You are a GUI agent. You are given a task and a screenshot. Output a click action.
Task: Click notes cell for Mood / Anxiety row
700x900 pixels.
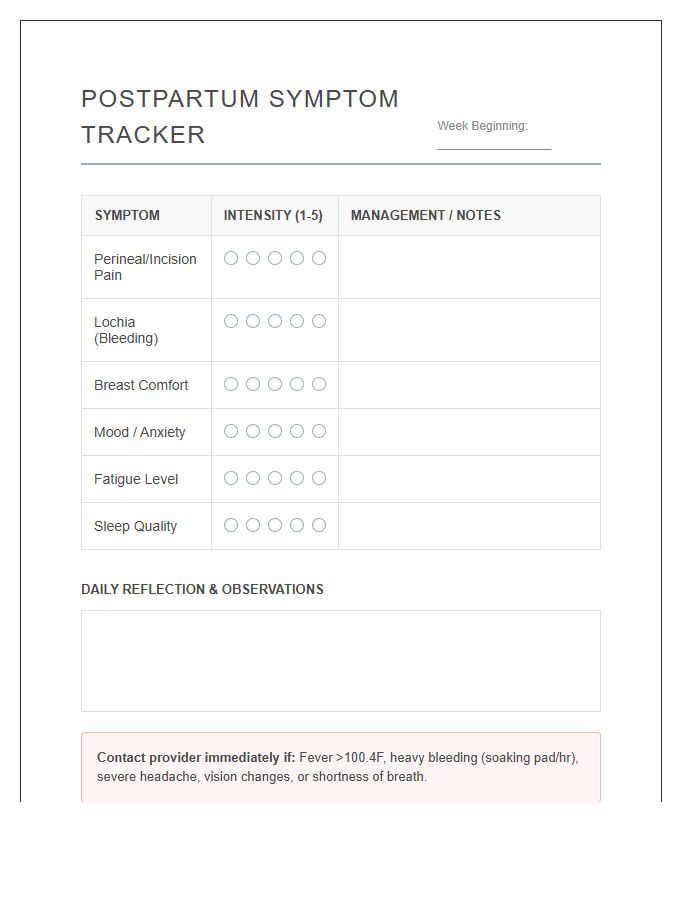[x=469, y=433]
